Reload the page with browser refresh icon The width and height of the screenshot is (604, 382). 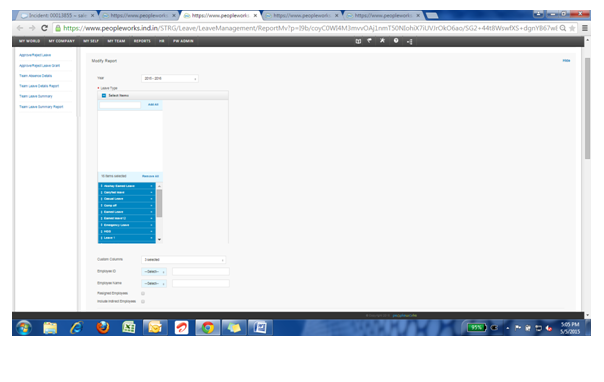(44, 28)
